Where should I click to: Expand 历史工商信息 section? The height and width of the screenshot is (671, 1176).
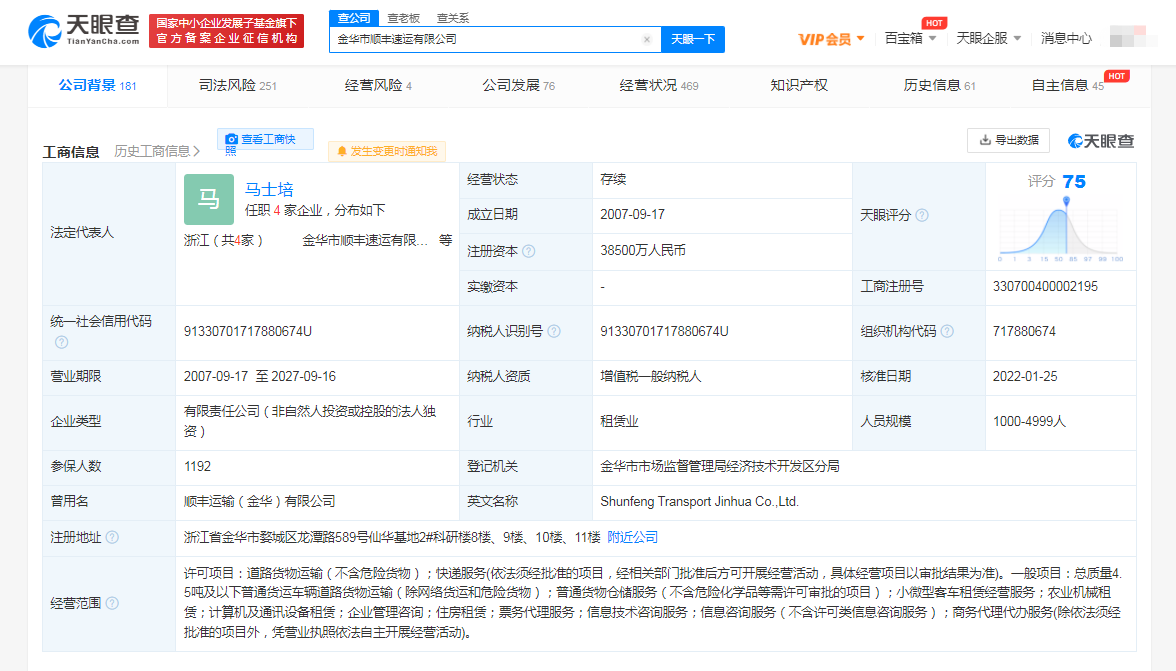pyautogui.click(x=157, y=151)
